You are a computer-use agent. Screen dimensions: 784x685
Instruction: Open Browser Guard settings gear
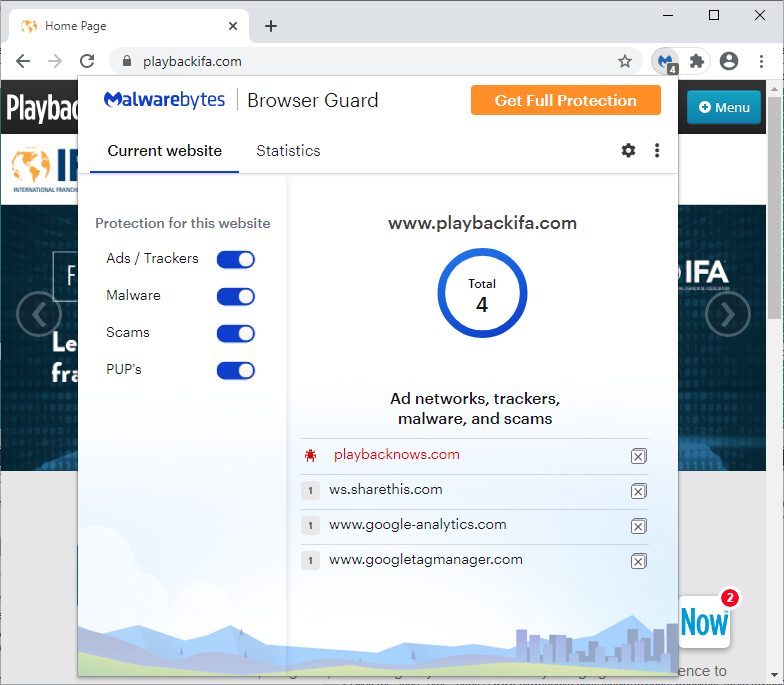click(628, 150)
